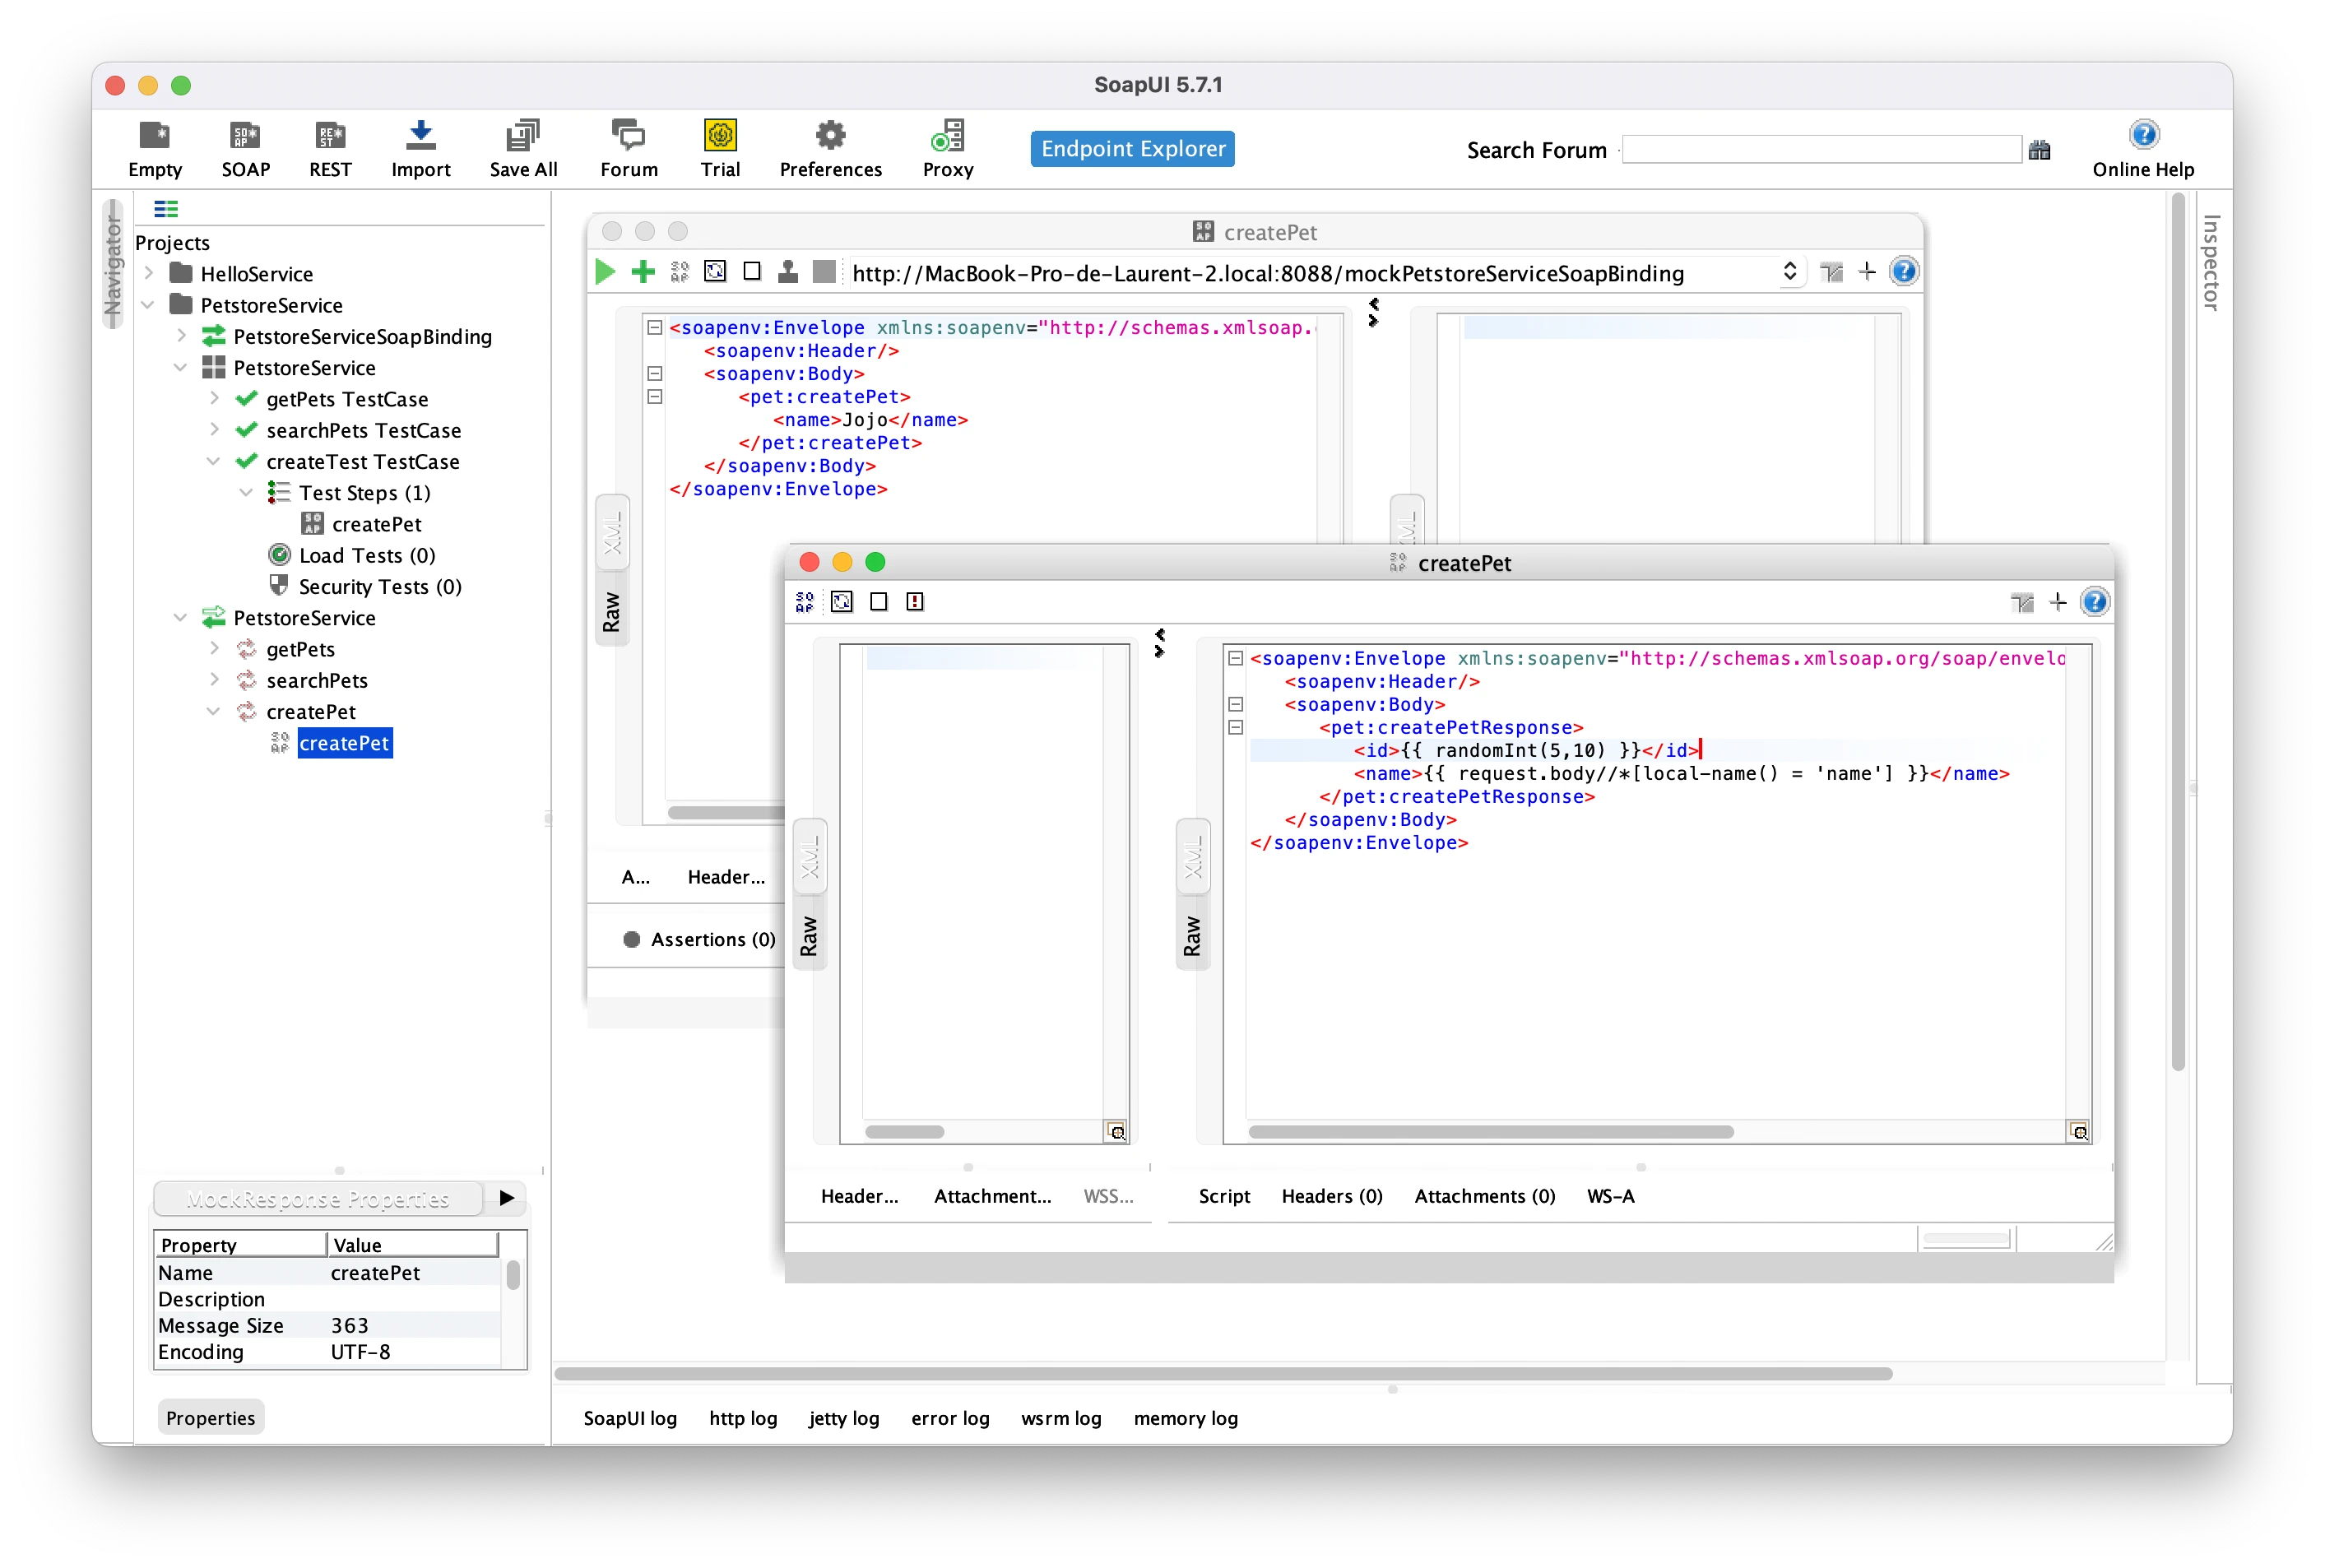Image resolution: width=2325 pixels, height=1568 pixels.
Task: Click the Properties button at bottom left
Action: click(x=210, y=1418)
